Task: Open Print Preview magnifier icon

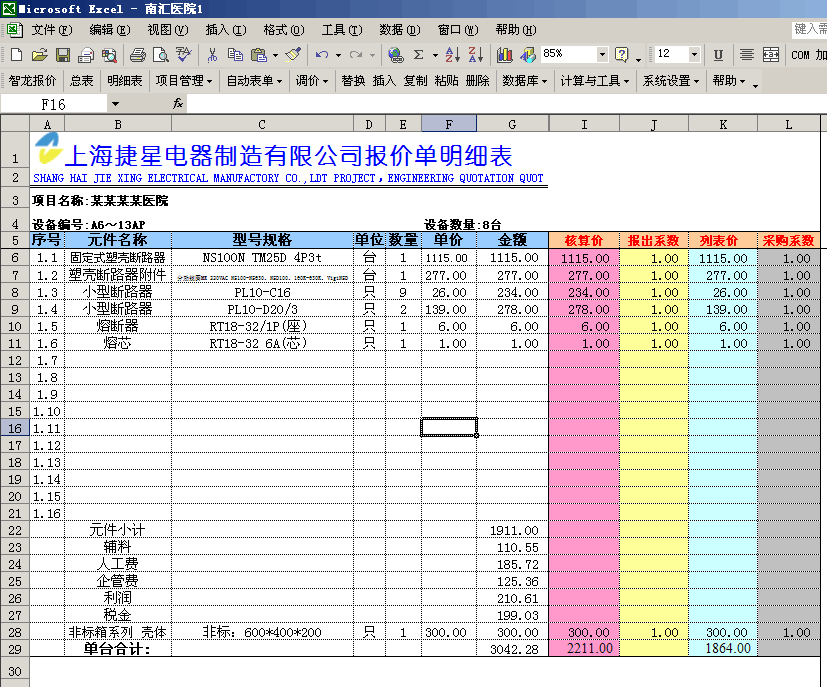Action: pyautogui.click(x=161, y=54)
